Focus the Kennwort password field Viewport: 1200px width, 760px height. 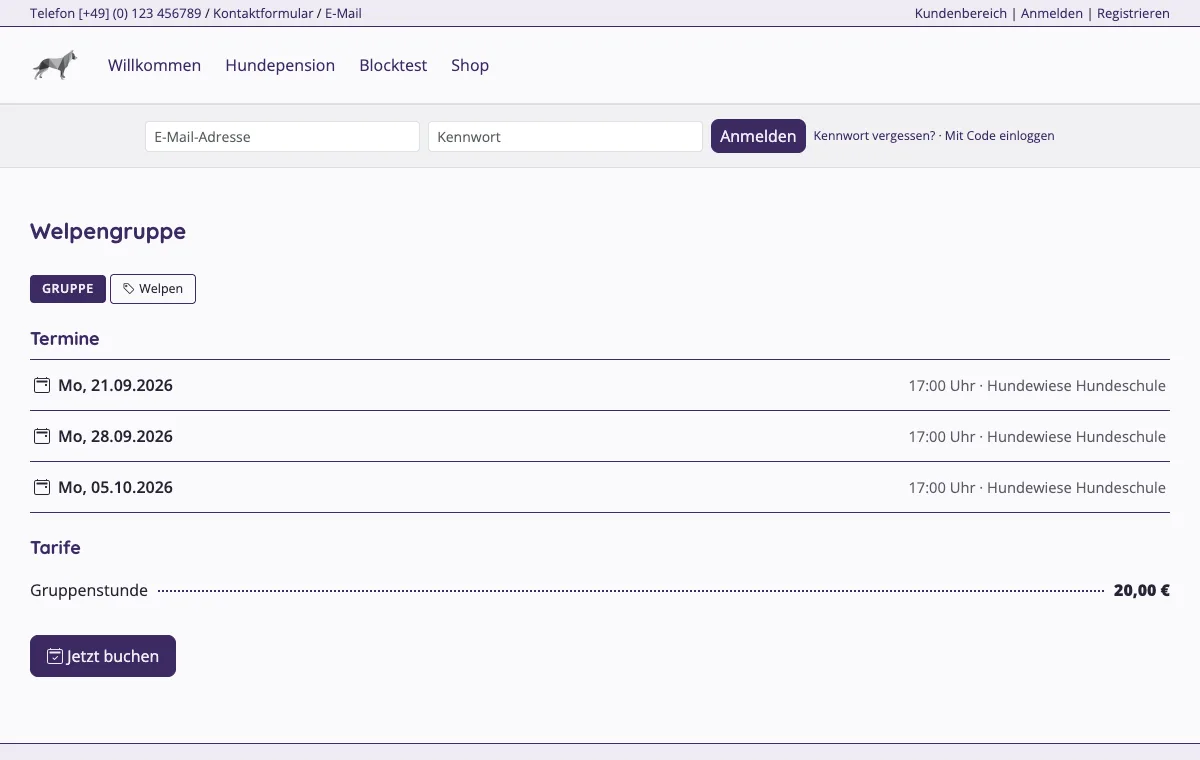(565, 137)
